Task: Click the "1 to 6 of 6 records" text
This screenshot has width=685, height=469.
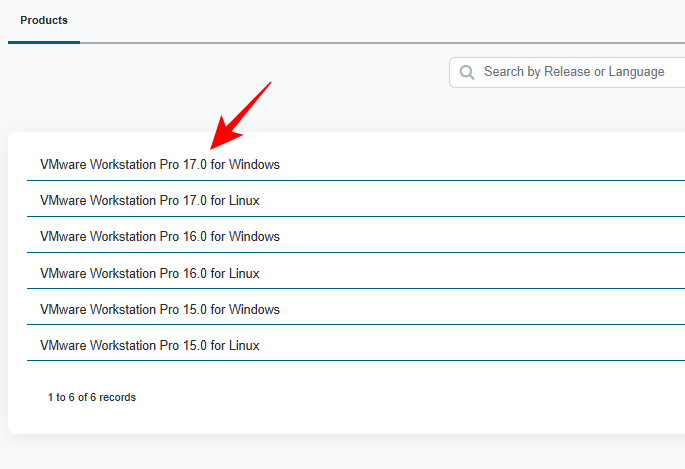Action: click(92, 397)
